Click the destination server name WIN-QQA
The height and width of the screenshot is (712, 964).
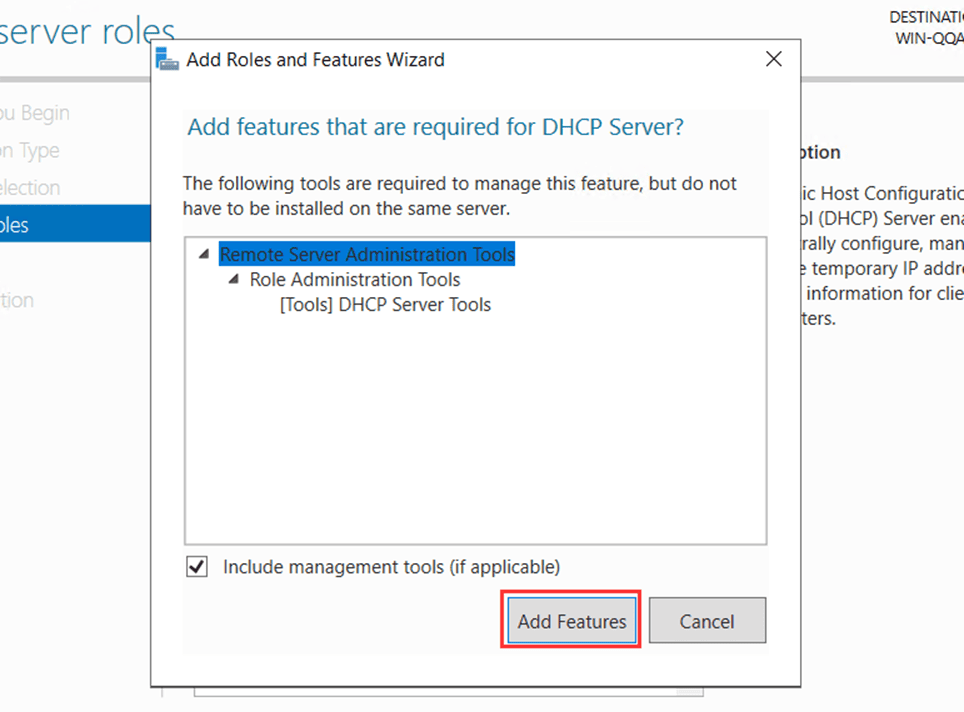click(931, 35)
